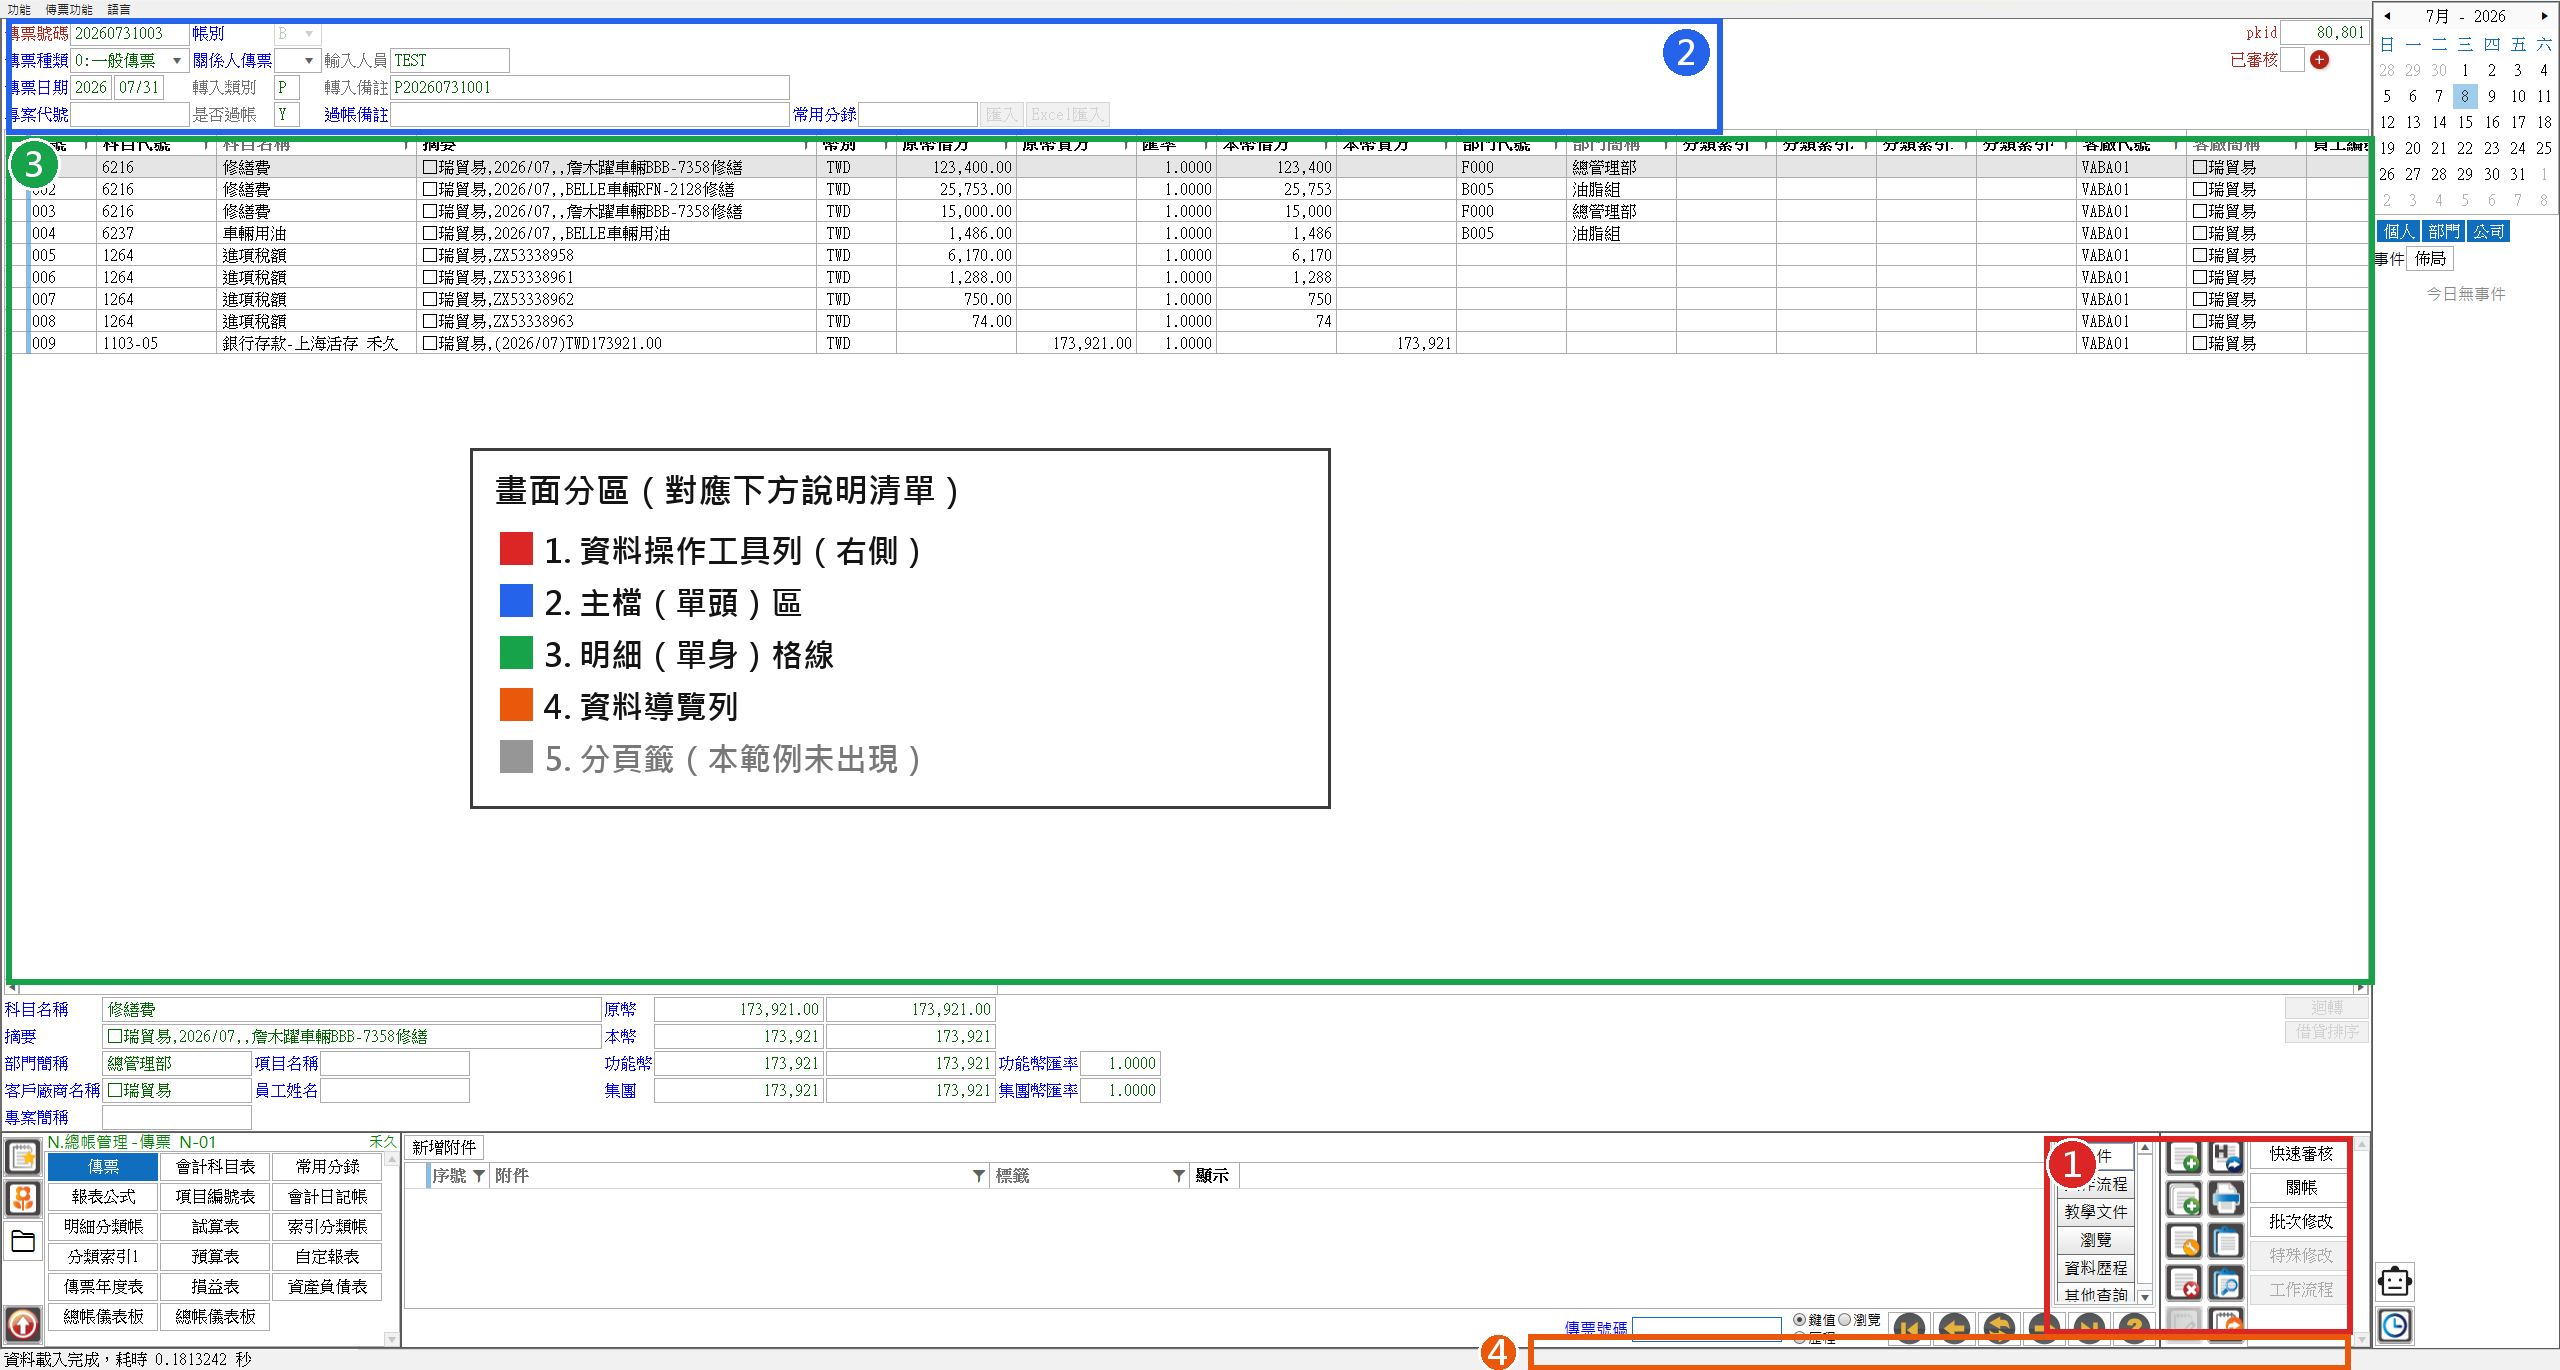The height and width of the screenshot is (1370, 2560).
Task: Open the 傳票功能 menu
Action: click(x=69, y=9)
